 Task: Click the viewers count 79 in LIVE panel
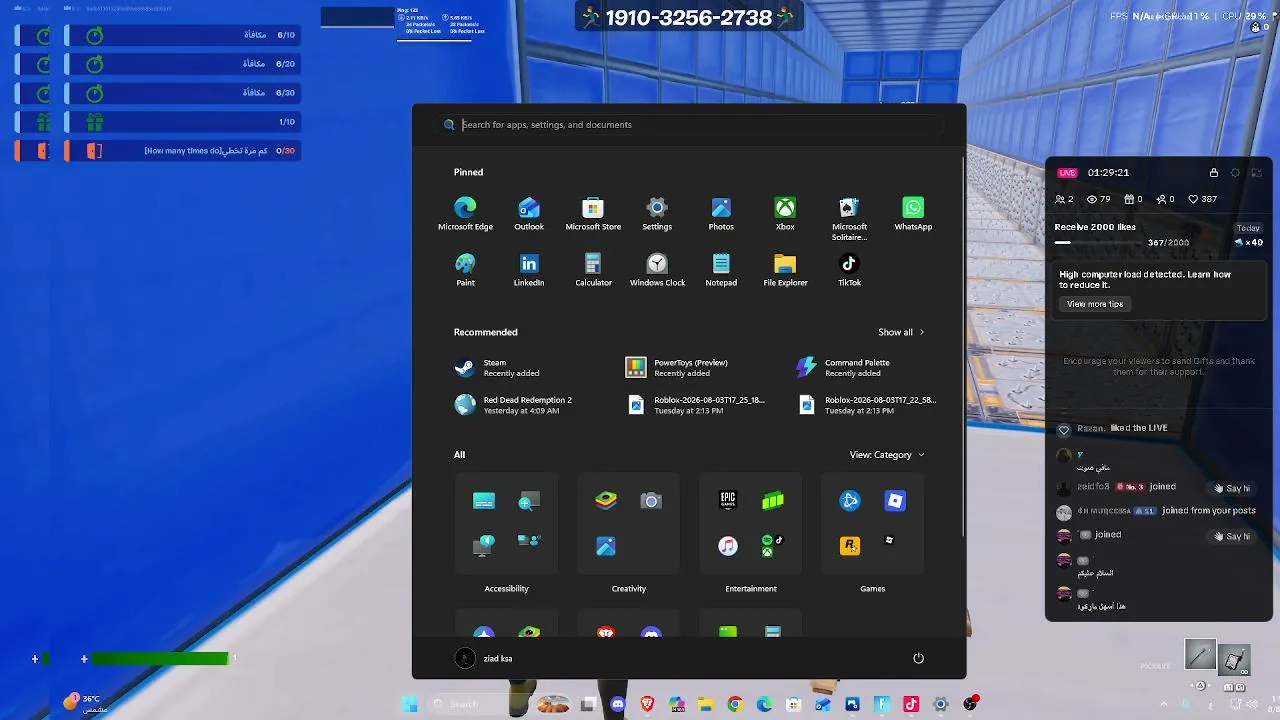(x=1099, y=199)
